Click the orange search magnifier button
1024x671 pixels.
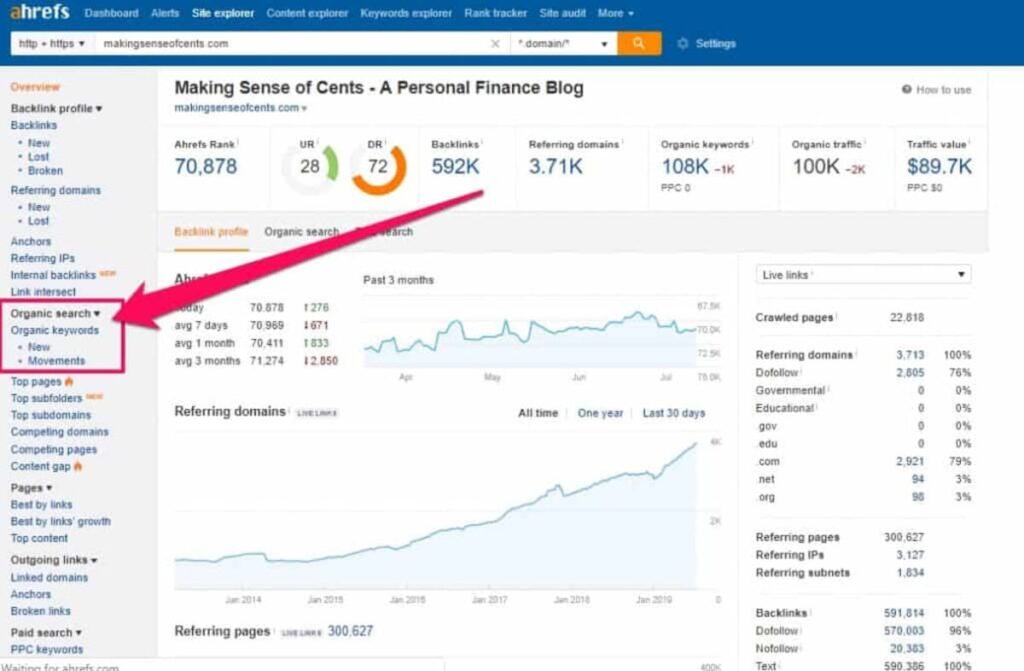point(639,43)
